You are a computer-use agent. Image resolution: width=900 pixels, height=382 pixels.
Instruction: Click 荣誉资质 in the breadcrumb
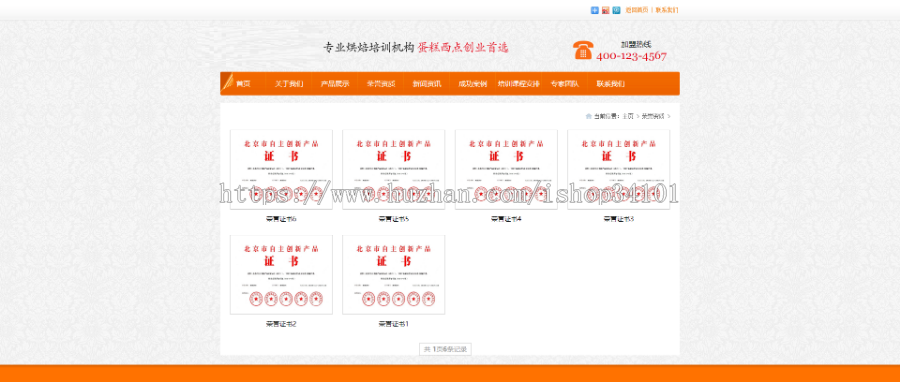pyautogui.click(x=653, y=116)
